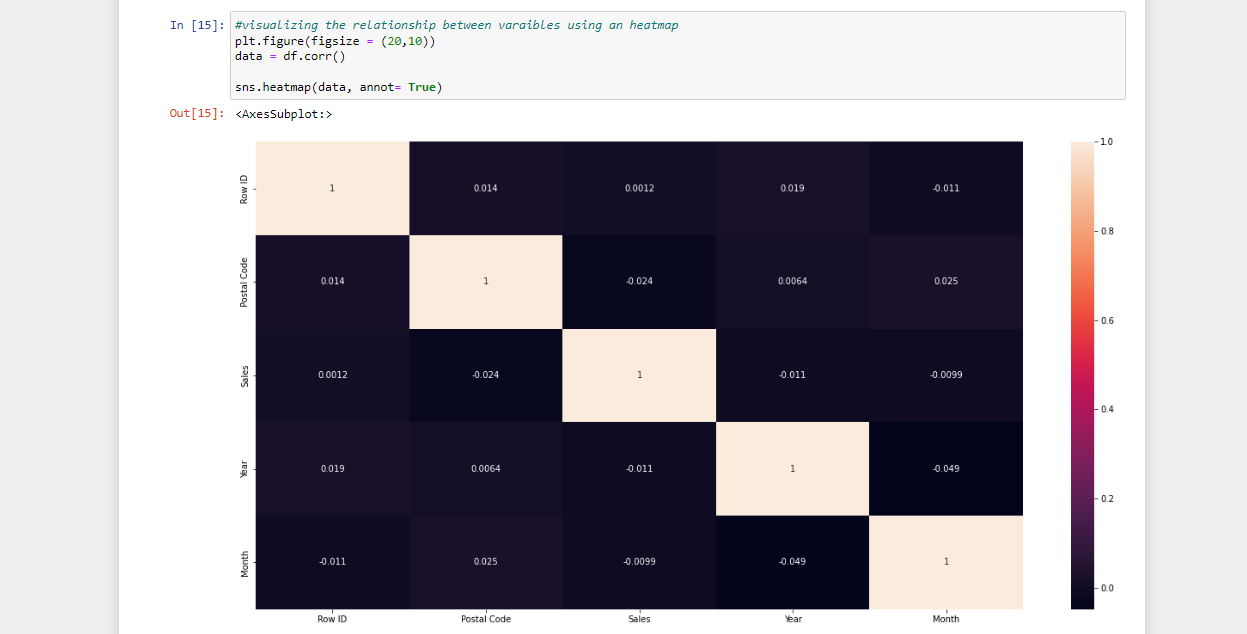Click the cell showing 0.025 correlation
Screen dimensions: 1247x634
(946, 281)
